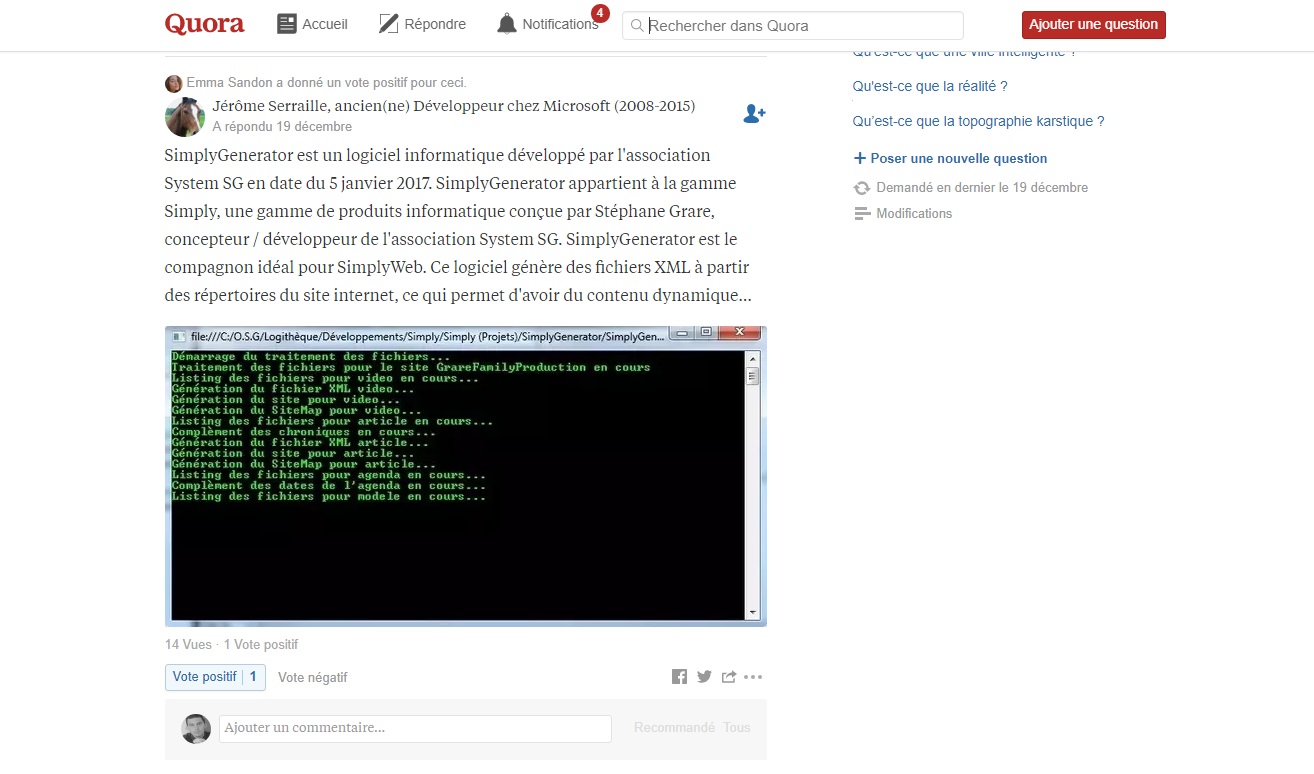Click the Vote négatif button
Viewport: 1314px width, 774px height.
point(313,678)
